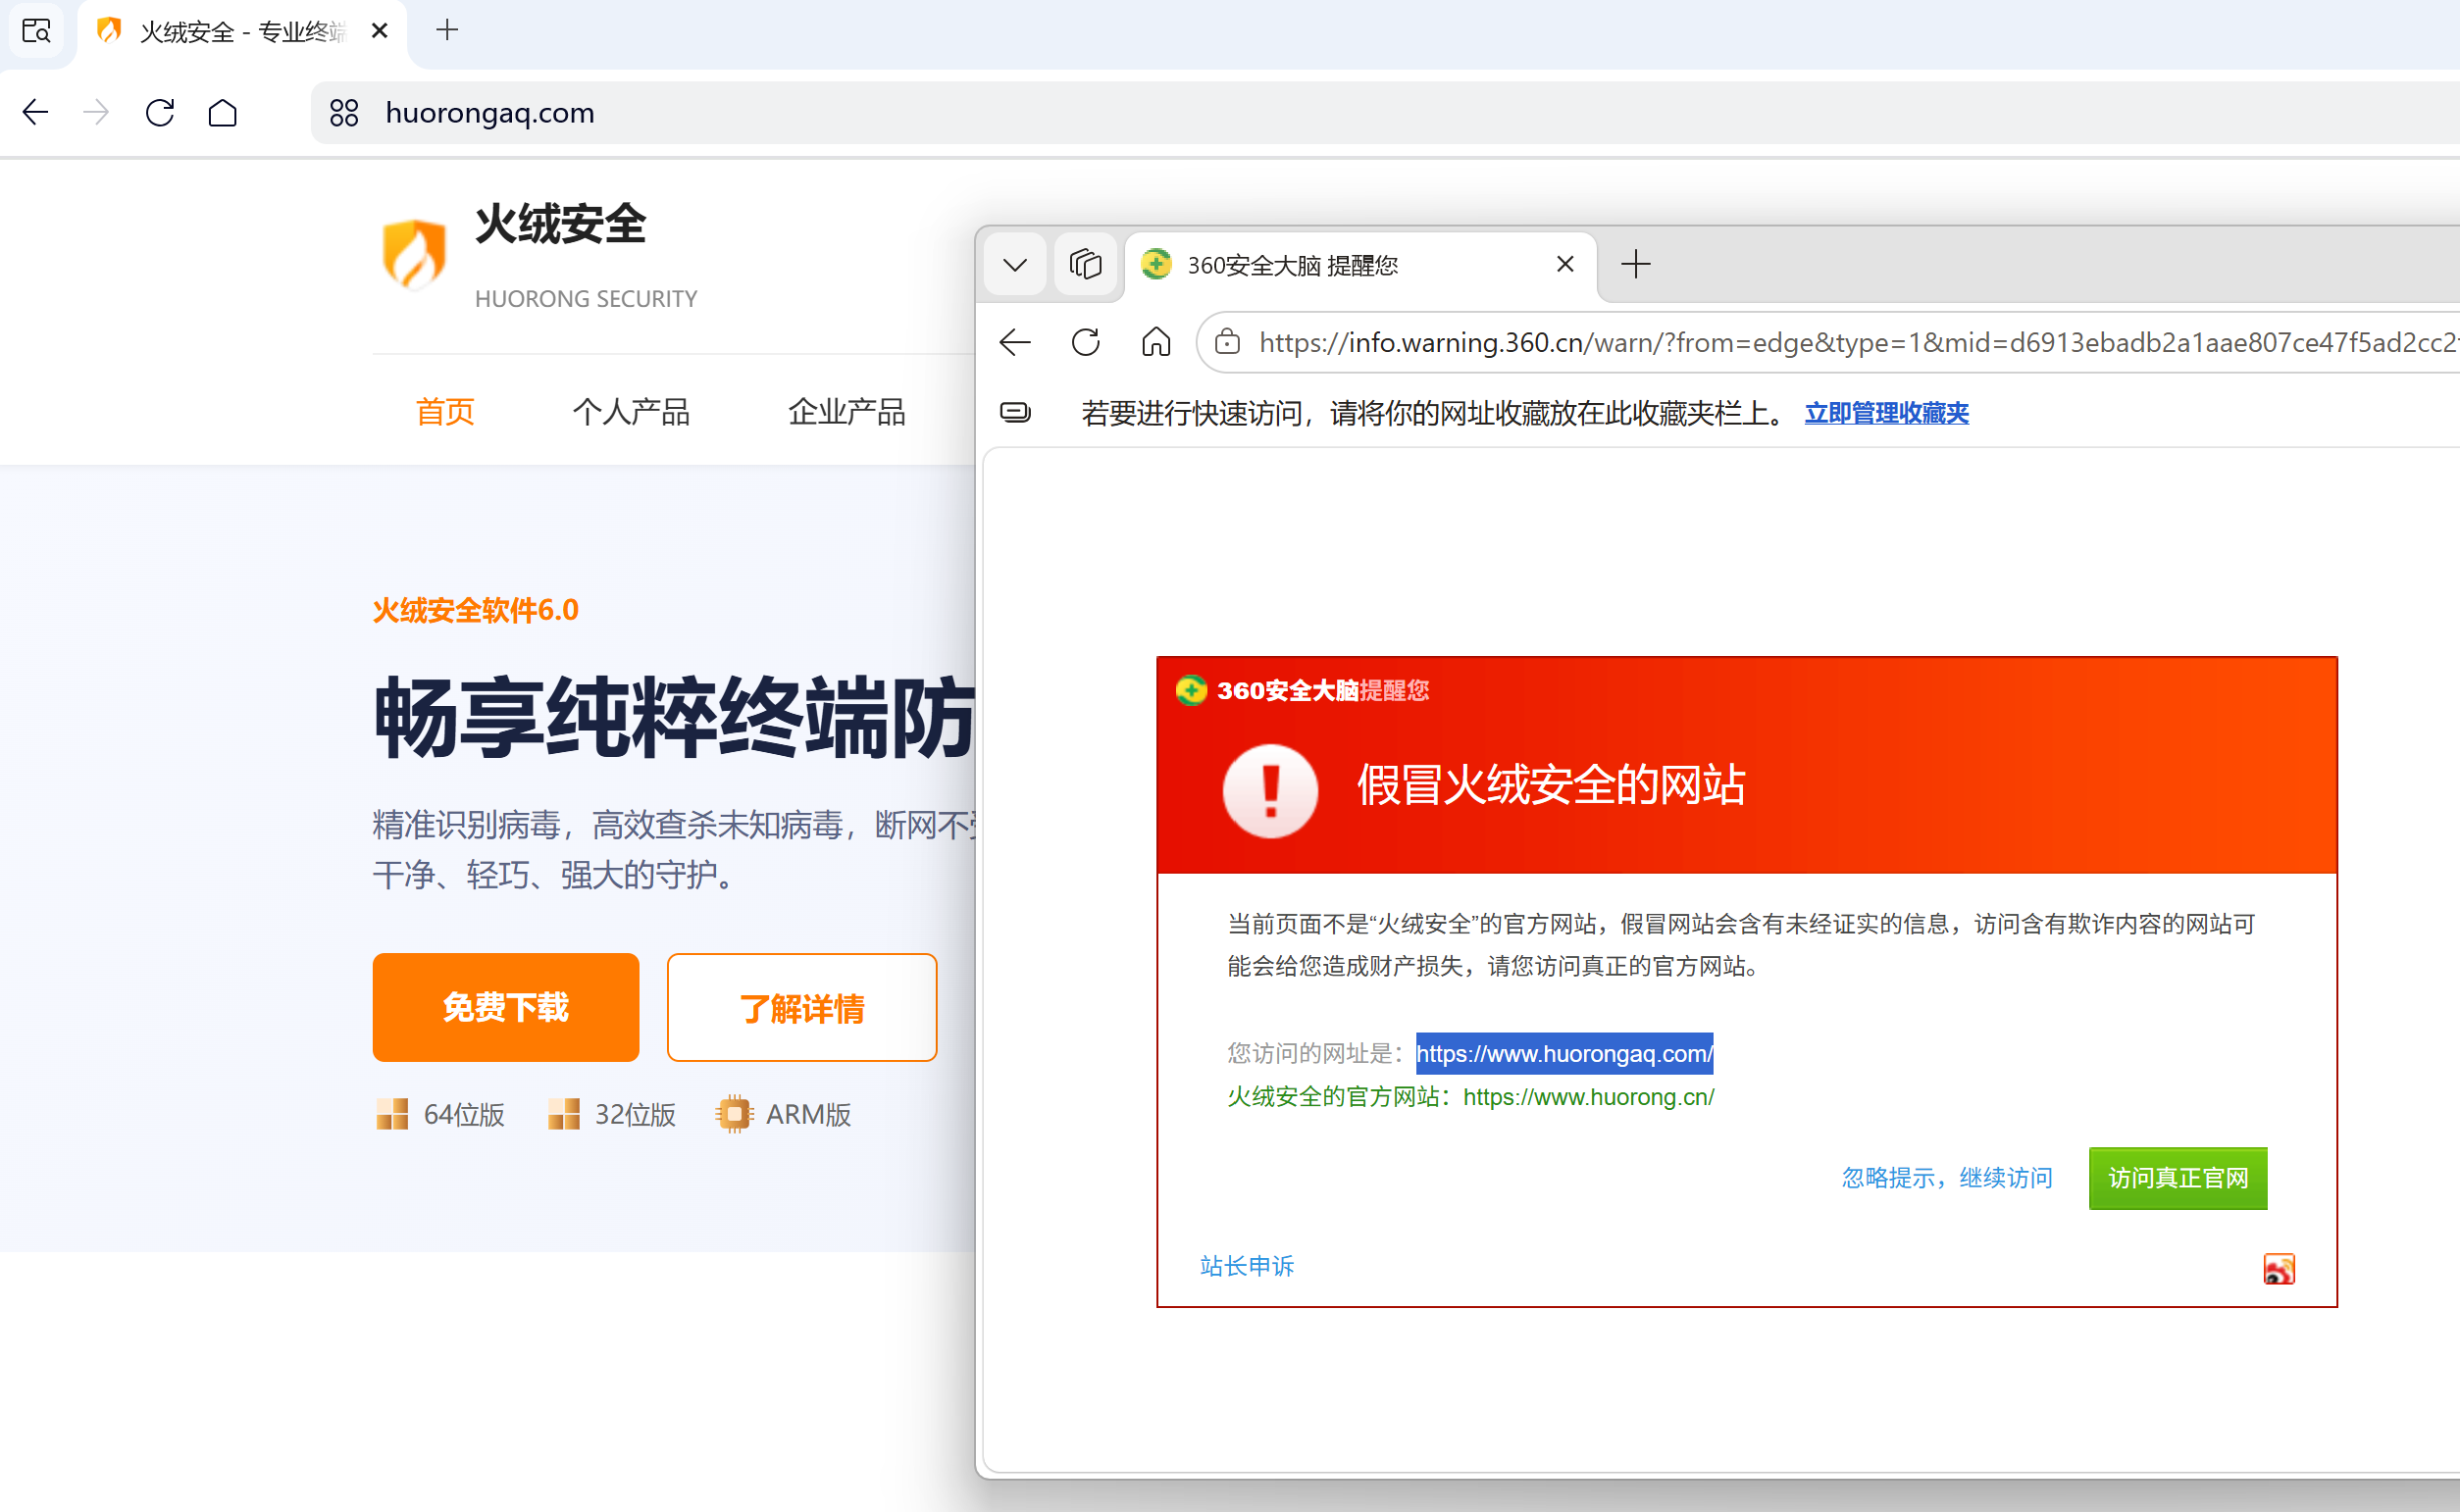Expand the tab actions chevron in Edge window

tap(1015, 265)
